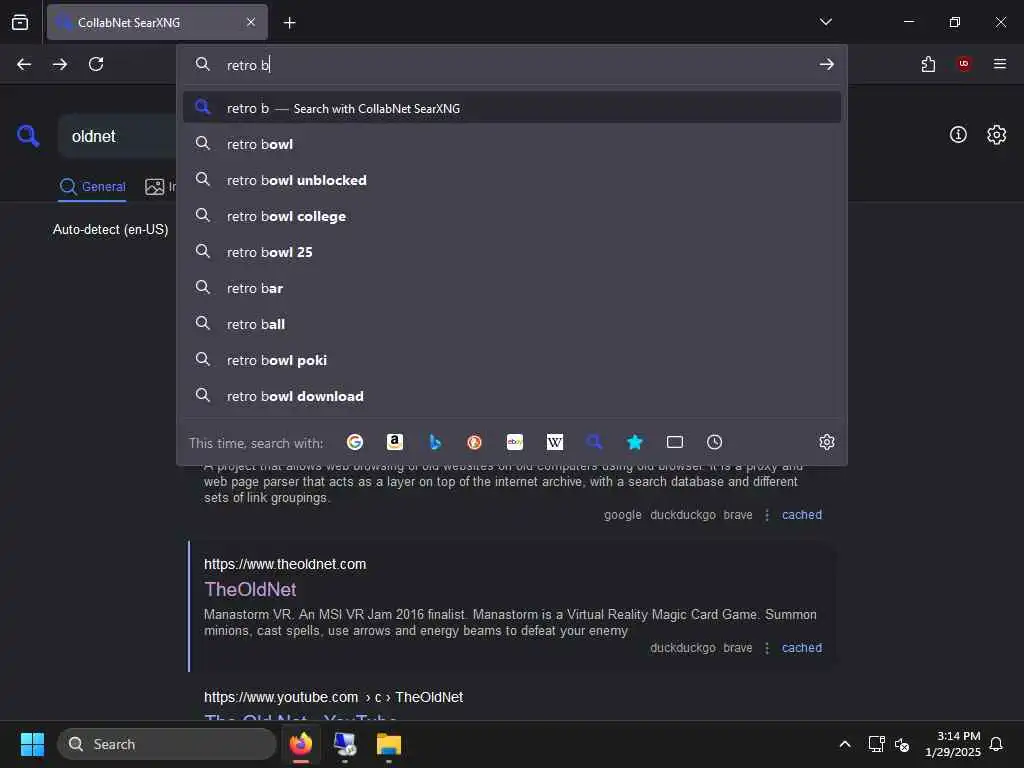1024x768 pixels.
Task: Click the computer app icon on taskbar
Action: pyautogui.click(x=345, y=744)
